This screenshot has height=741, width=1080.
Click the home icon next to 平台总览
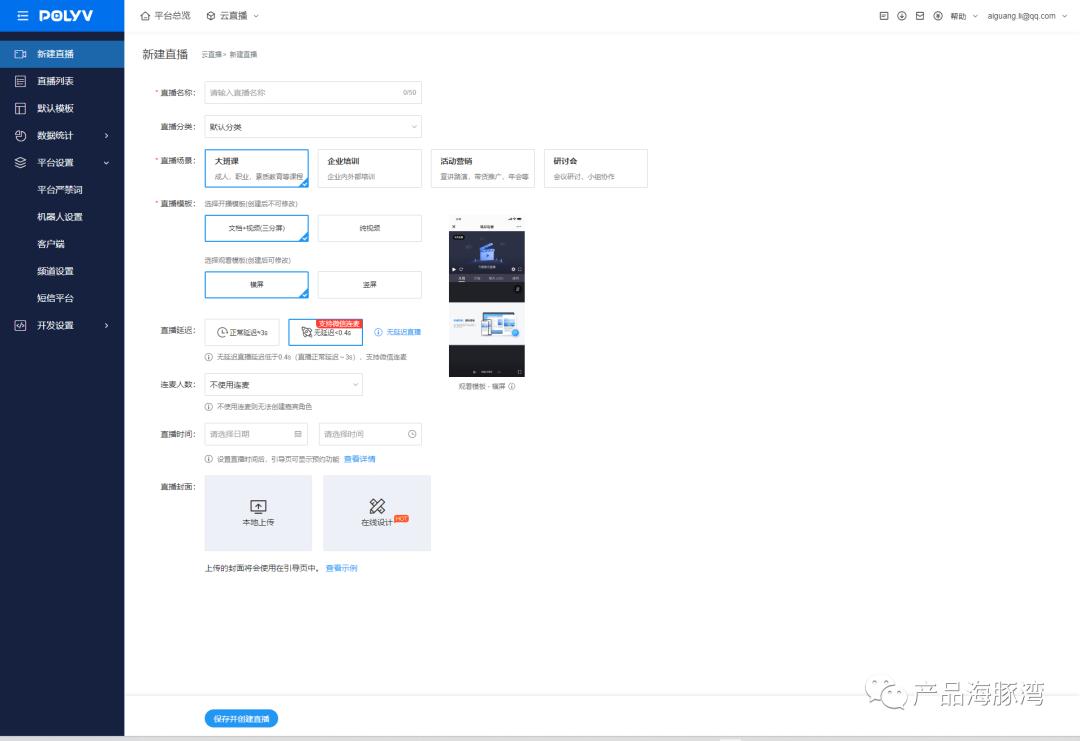tap(145, 16)
